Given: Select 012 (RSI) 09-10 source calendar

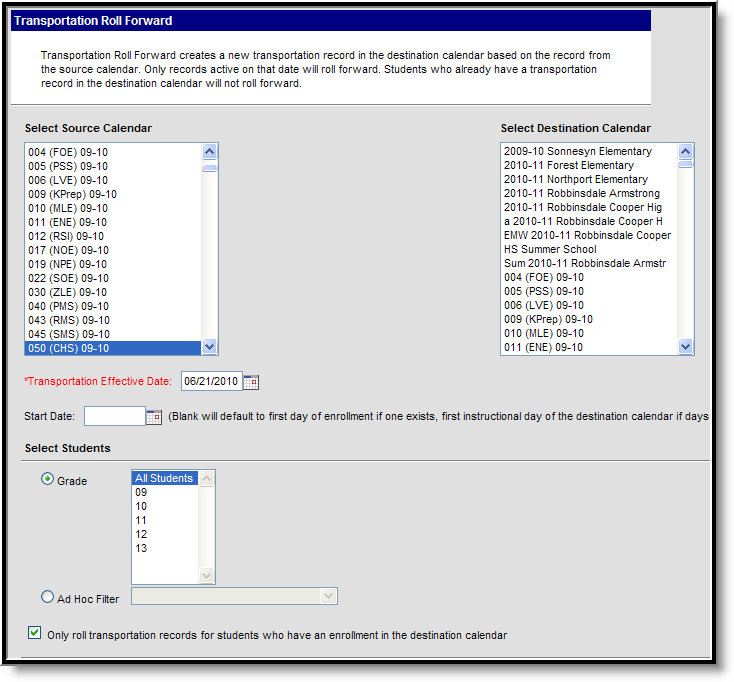Looking at the screenshot, I should [x=113, y=236].
